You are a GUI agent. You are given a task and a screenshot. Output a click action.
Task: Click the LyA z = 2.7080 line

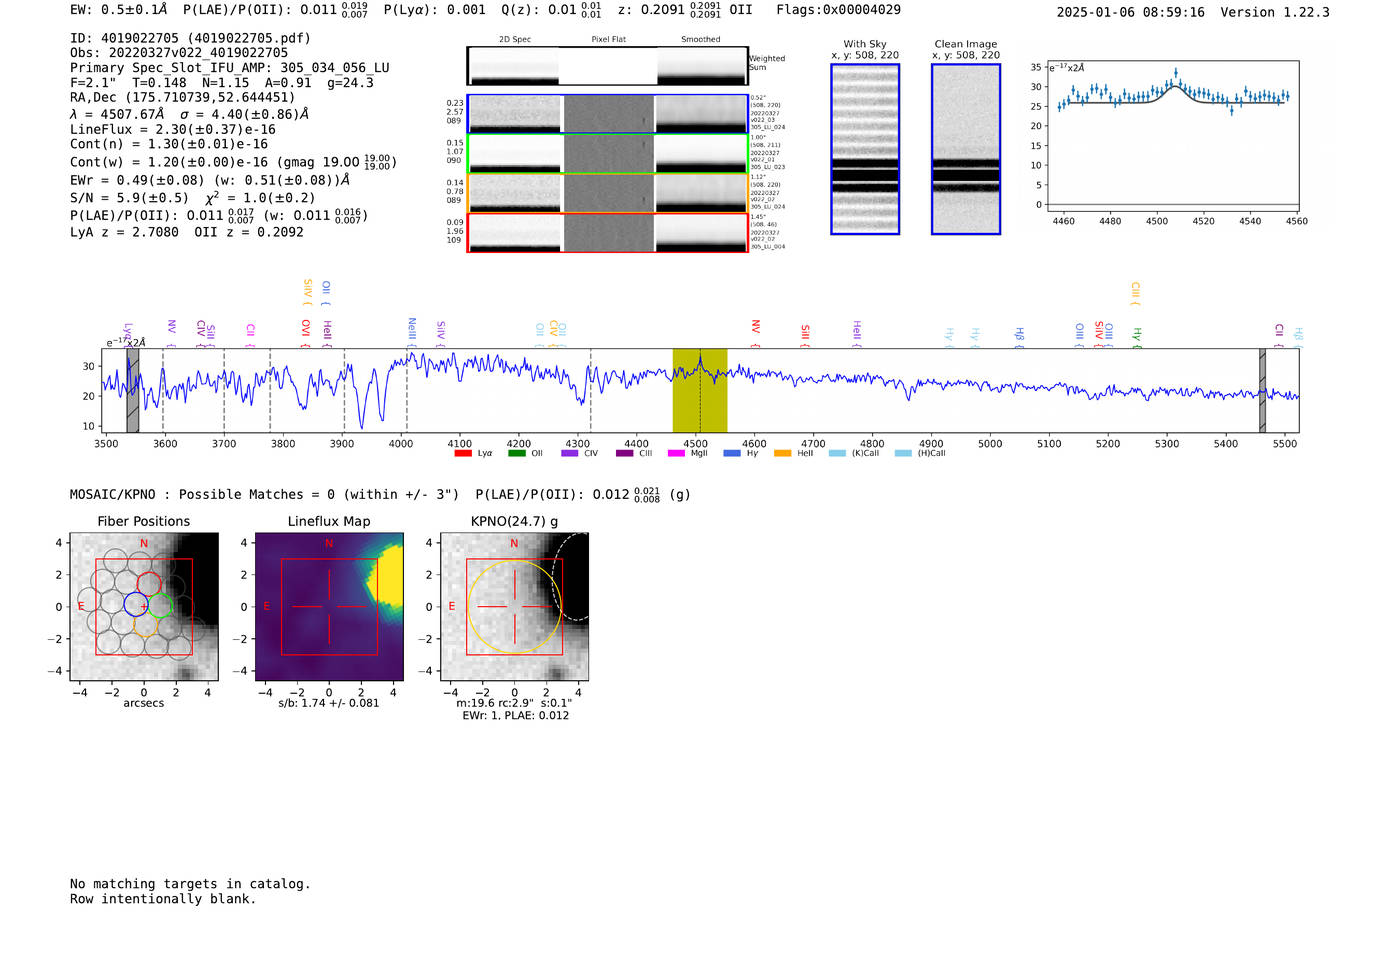pyautogui.click(x=187, y=232)
